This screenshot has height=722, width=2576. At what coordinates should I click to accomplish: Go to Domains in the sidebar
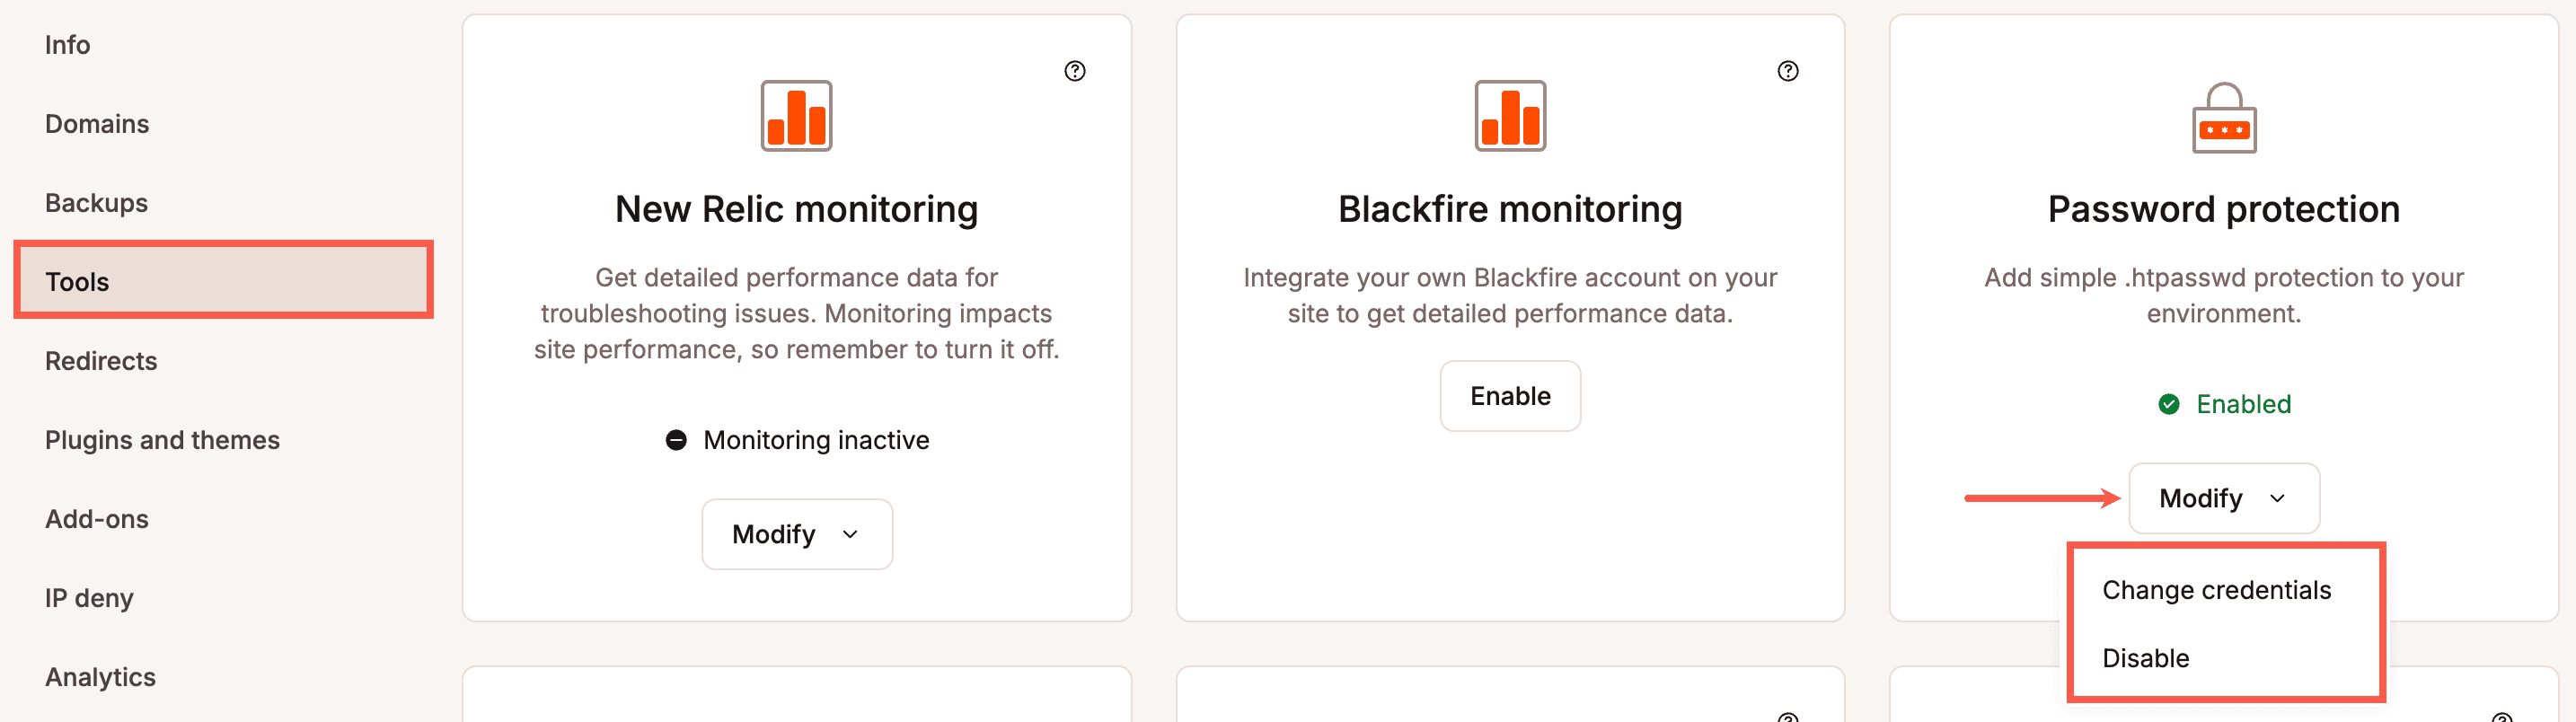pos(97,124)
